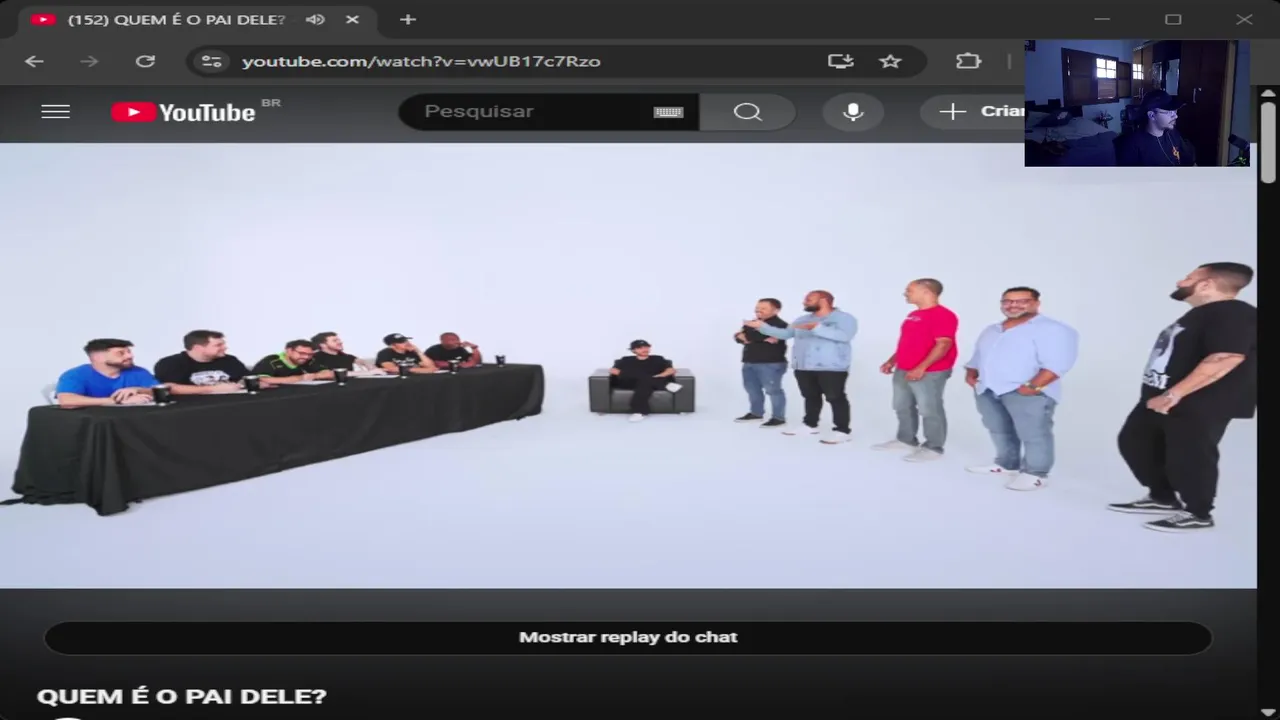The width and height of the screenshot is (1280, 720).
Task: Close the QUEM É O PAI DELE tab
Action: [x=352, y=19]
